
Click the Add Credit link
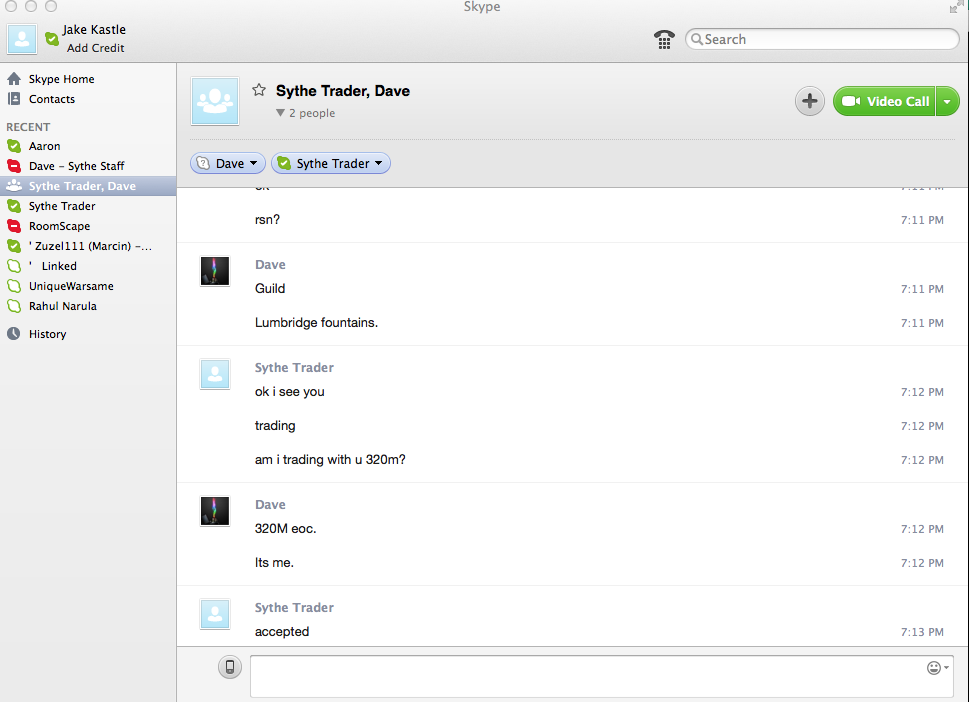pyautogui.click(x=95, y=48)
